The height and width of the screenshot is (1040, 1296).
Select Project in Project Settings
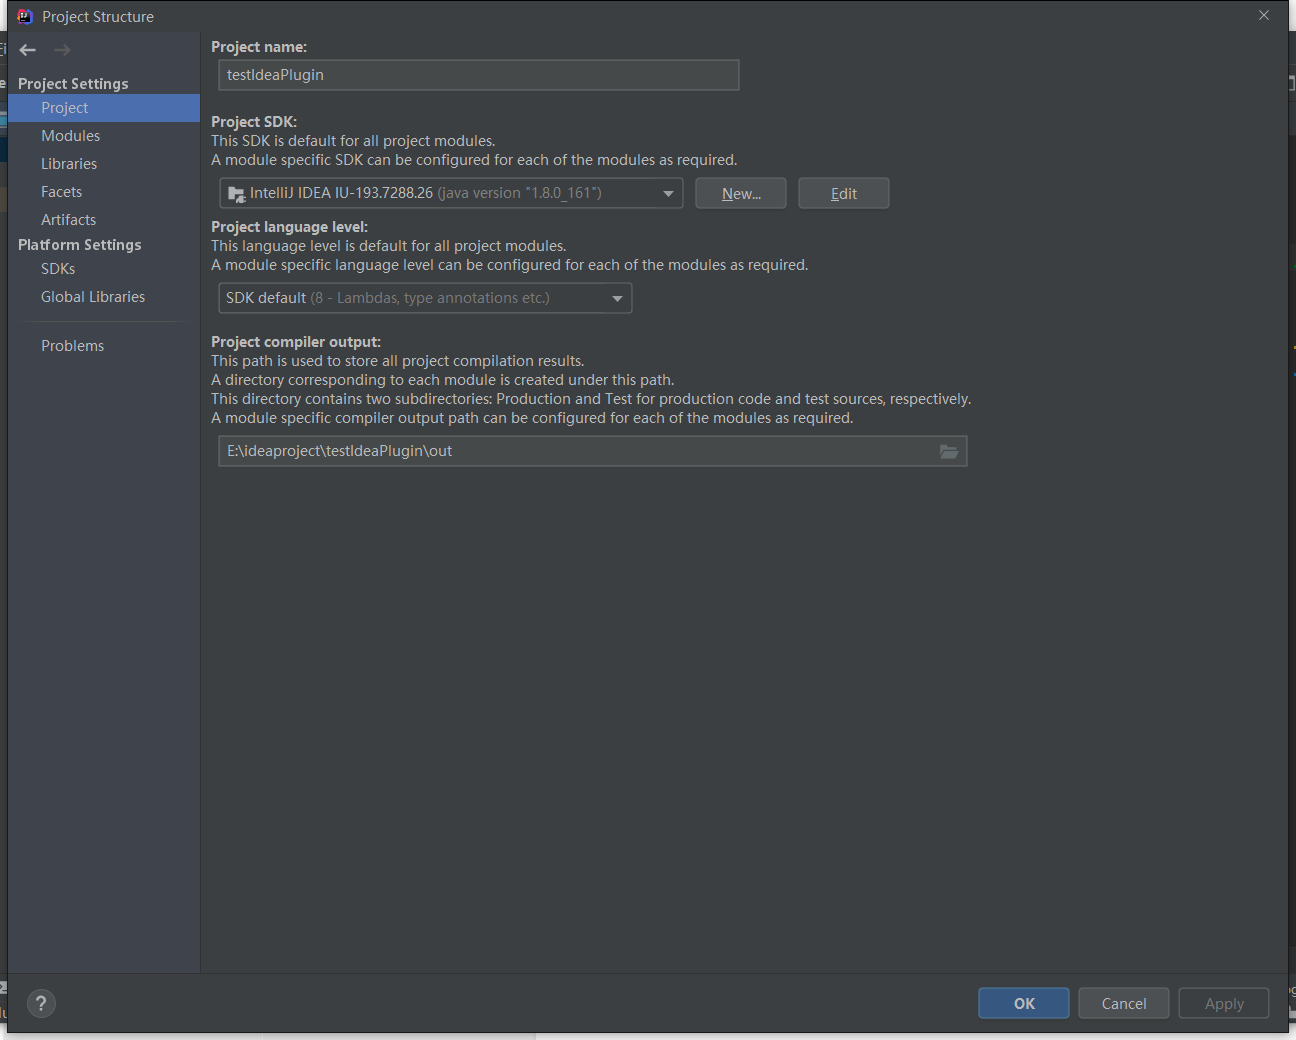(x=104, y=108)
